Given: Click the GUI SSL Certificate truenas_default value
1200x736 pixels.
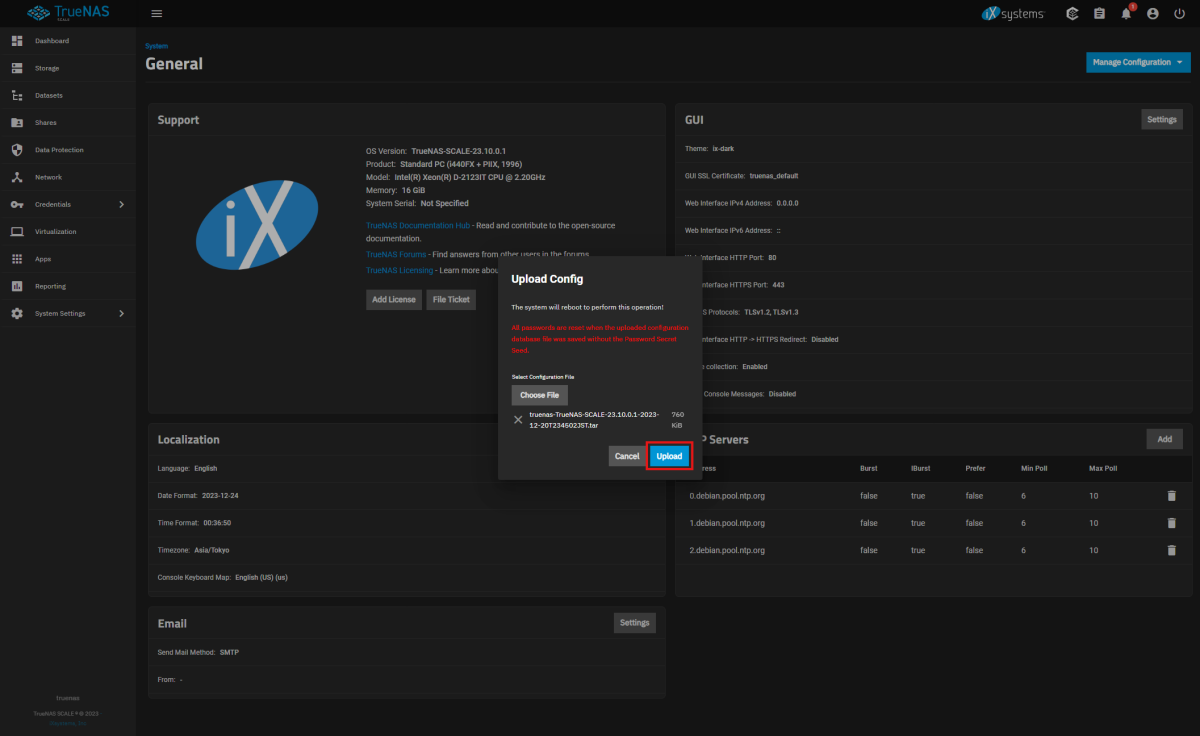Looking at the screenshot, I should pos(774,176).
